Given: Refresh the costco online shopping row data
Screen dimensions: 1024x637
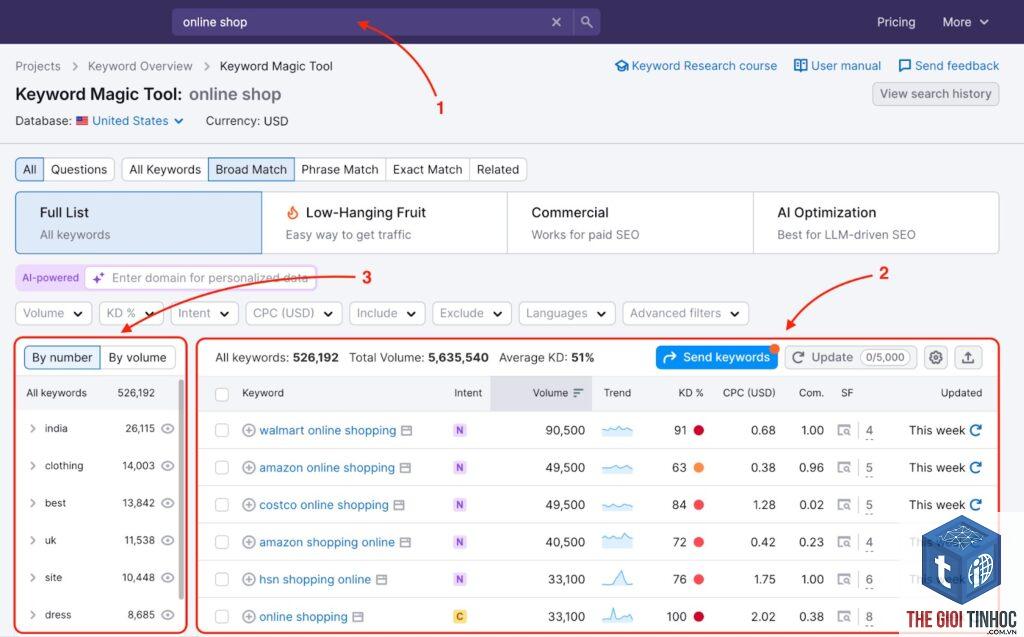Looking at the screenshot, I should pos(976,504).
